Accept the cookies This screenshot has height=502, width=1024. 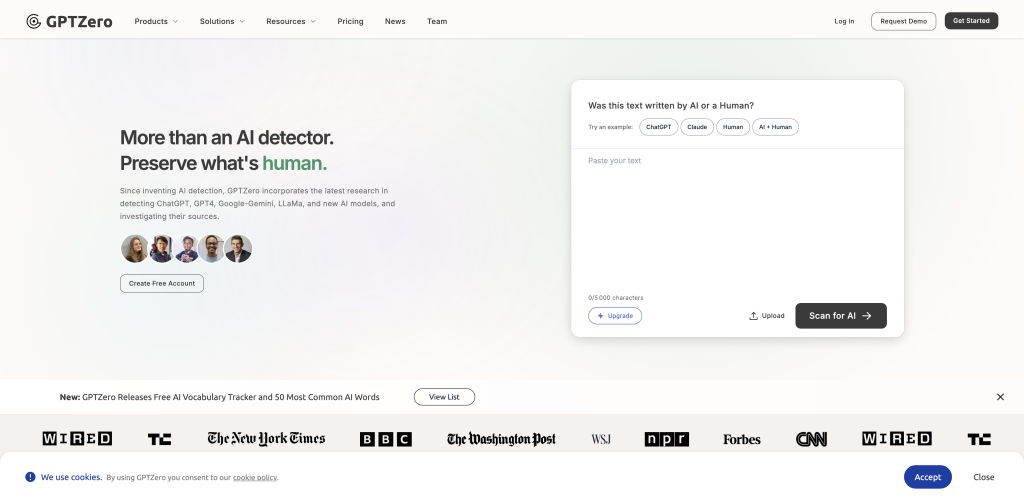927,477
